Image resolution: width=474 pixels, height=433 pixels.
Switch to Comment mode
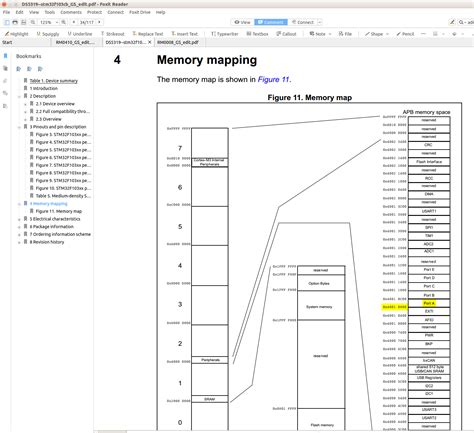click(x=271, y=22)
